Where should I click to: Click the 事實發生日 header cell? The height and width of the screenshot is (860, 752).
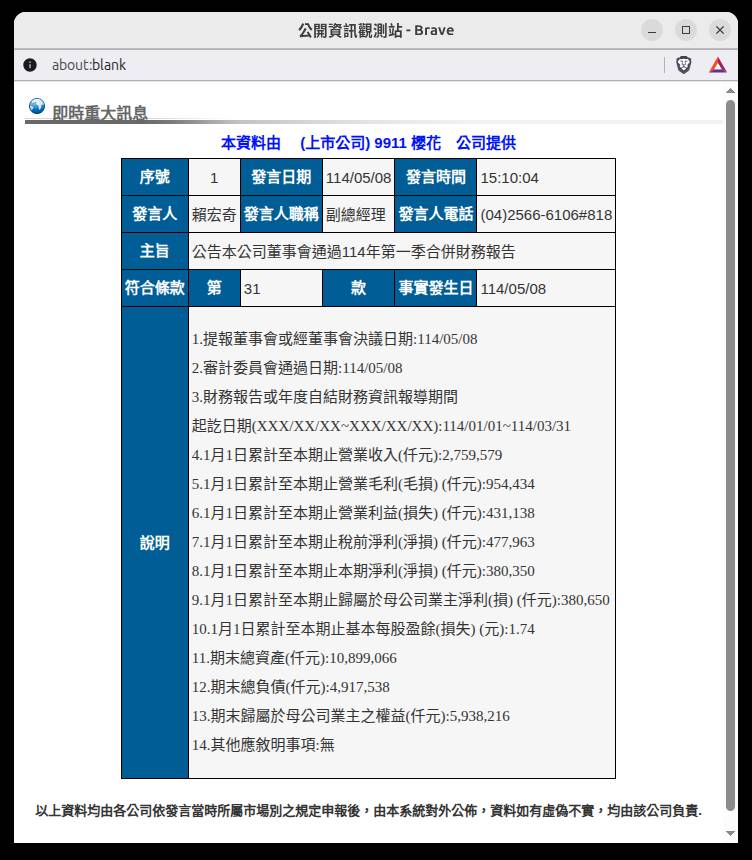pyautogui.click(x=436, y=288)
